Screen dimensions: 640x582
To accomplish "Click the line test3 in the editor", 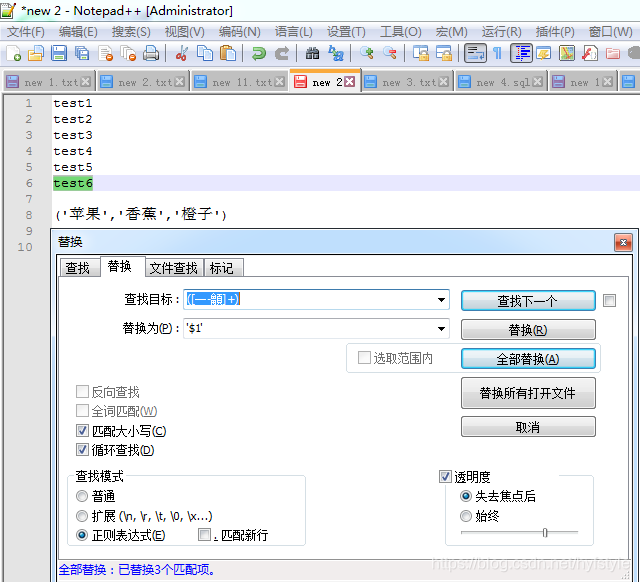I will tap(73, 135).
